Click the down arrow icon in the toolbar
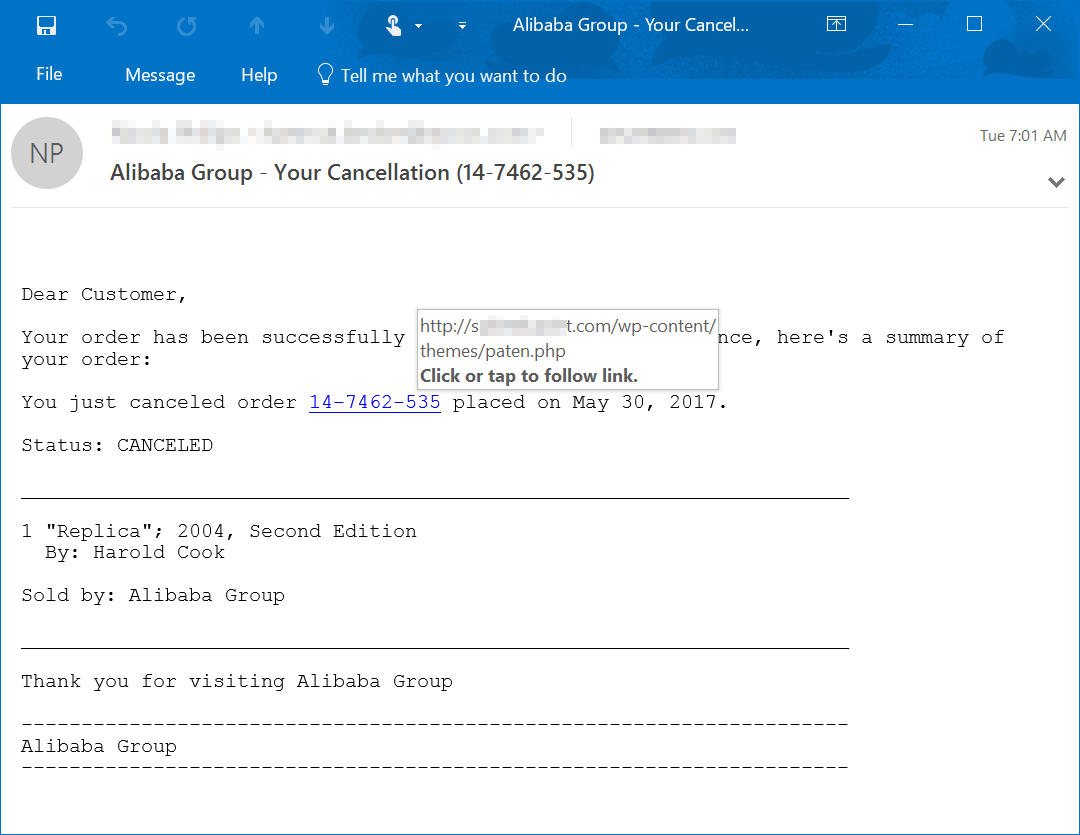 point(326,24)
